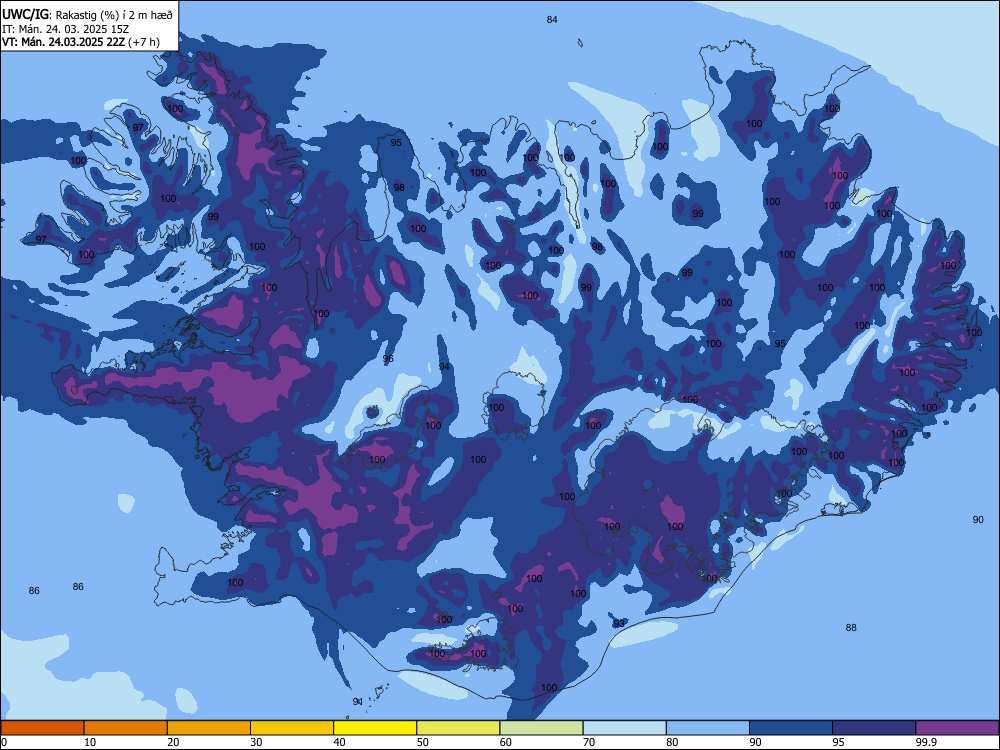Screen dimensions: 1000x750
Task: Click the '20' legend tick label
Action: [173, 742]
